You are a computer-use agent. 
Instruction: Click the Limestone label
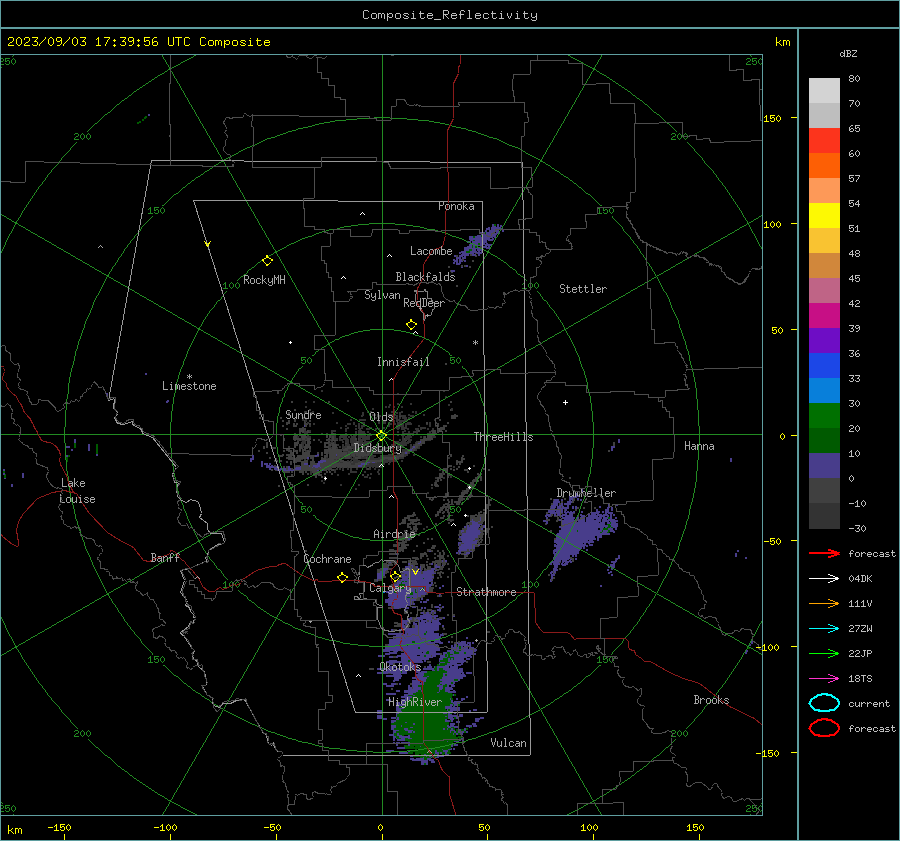pos(189,386)
